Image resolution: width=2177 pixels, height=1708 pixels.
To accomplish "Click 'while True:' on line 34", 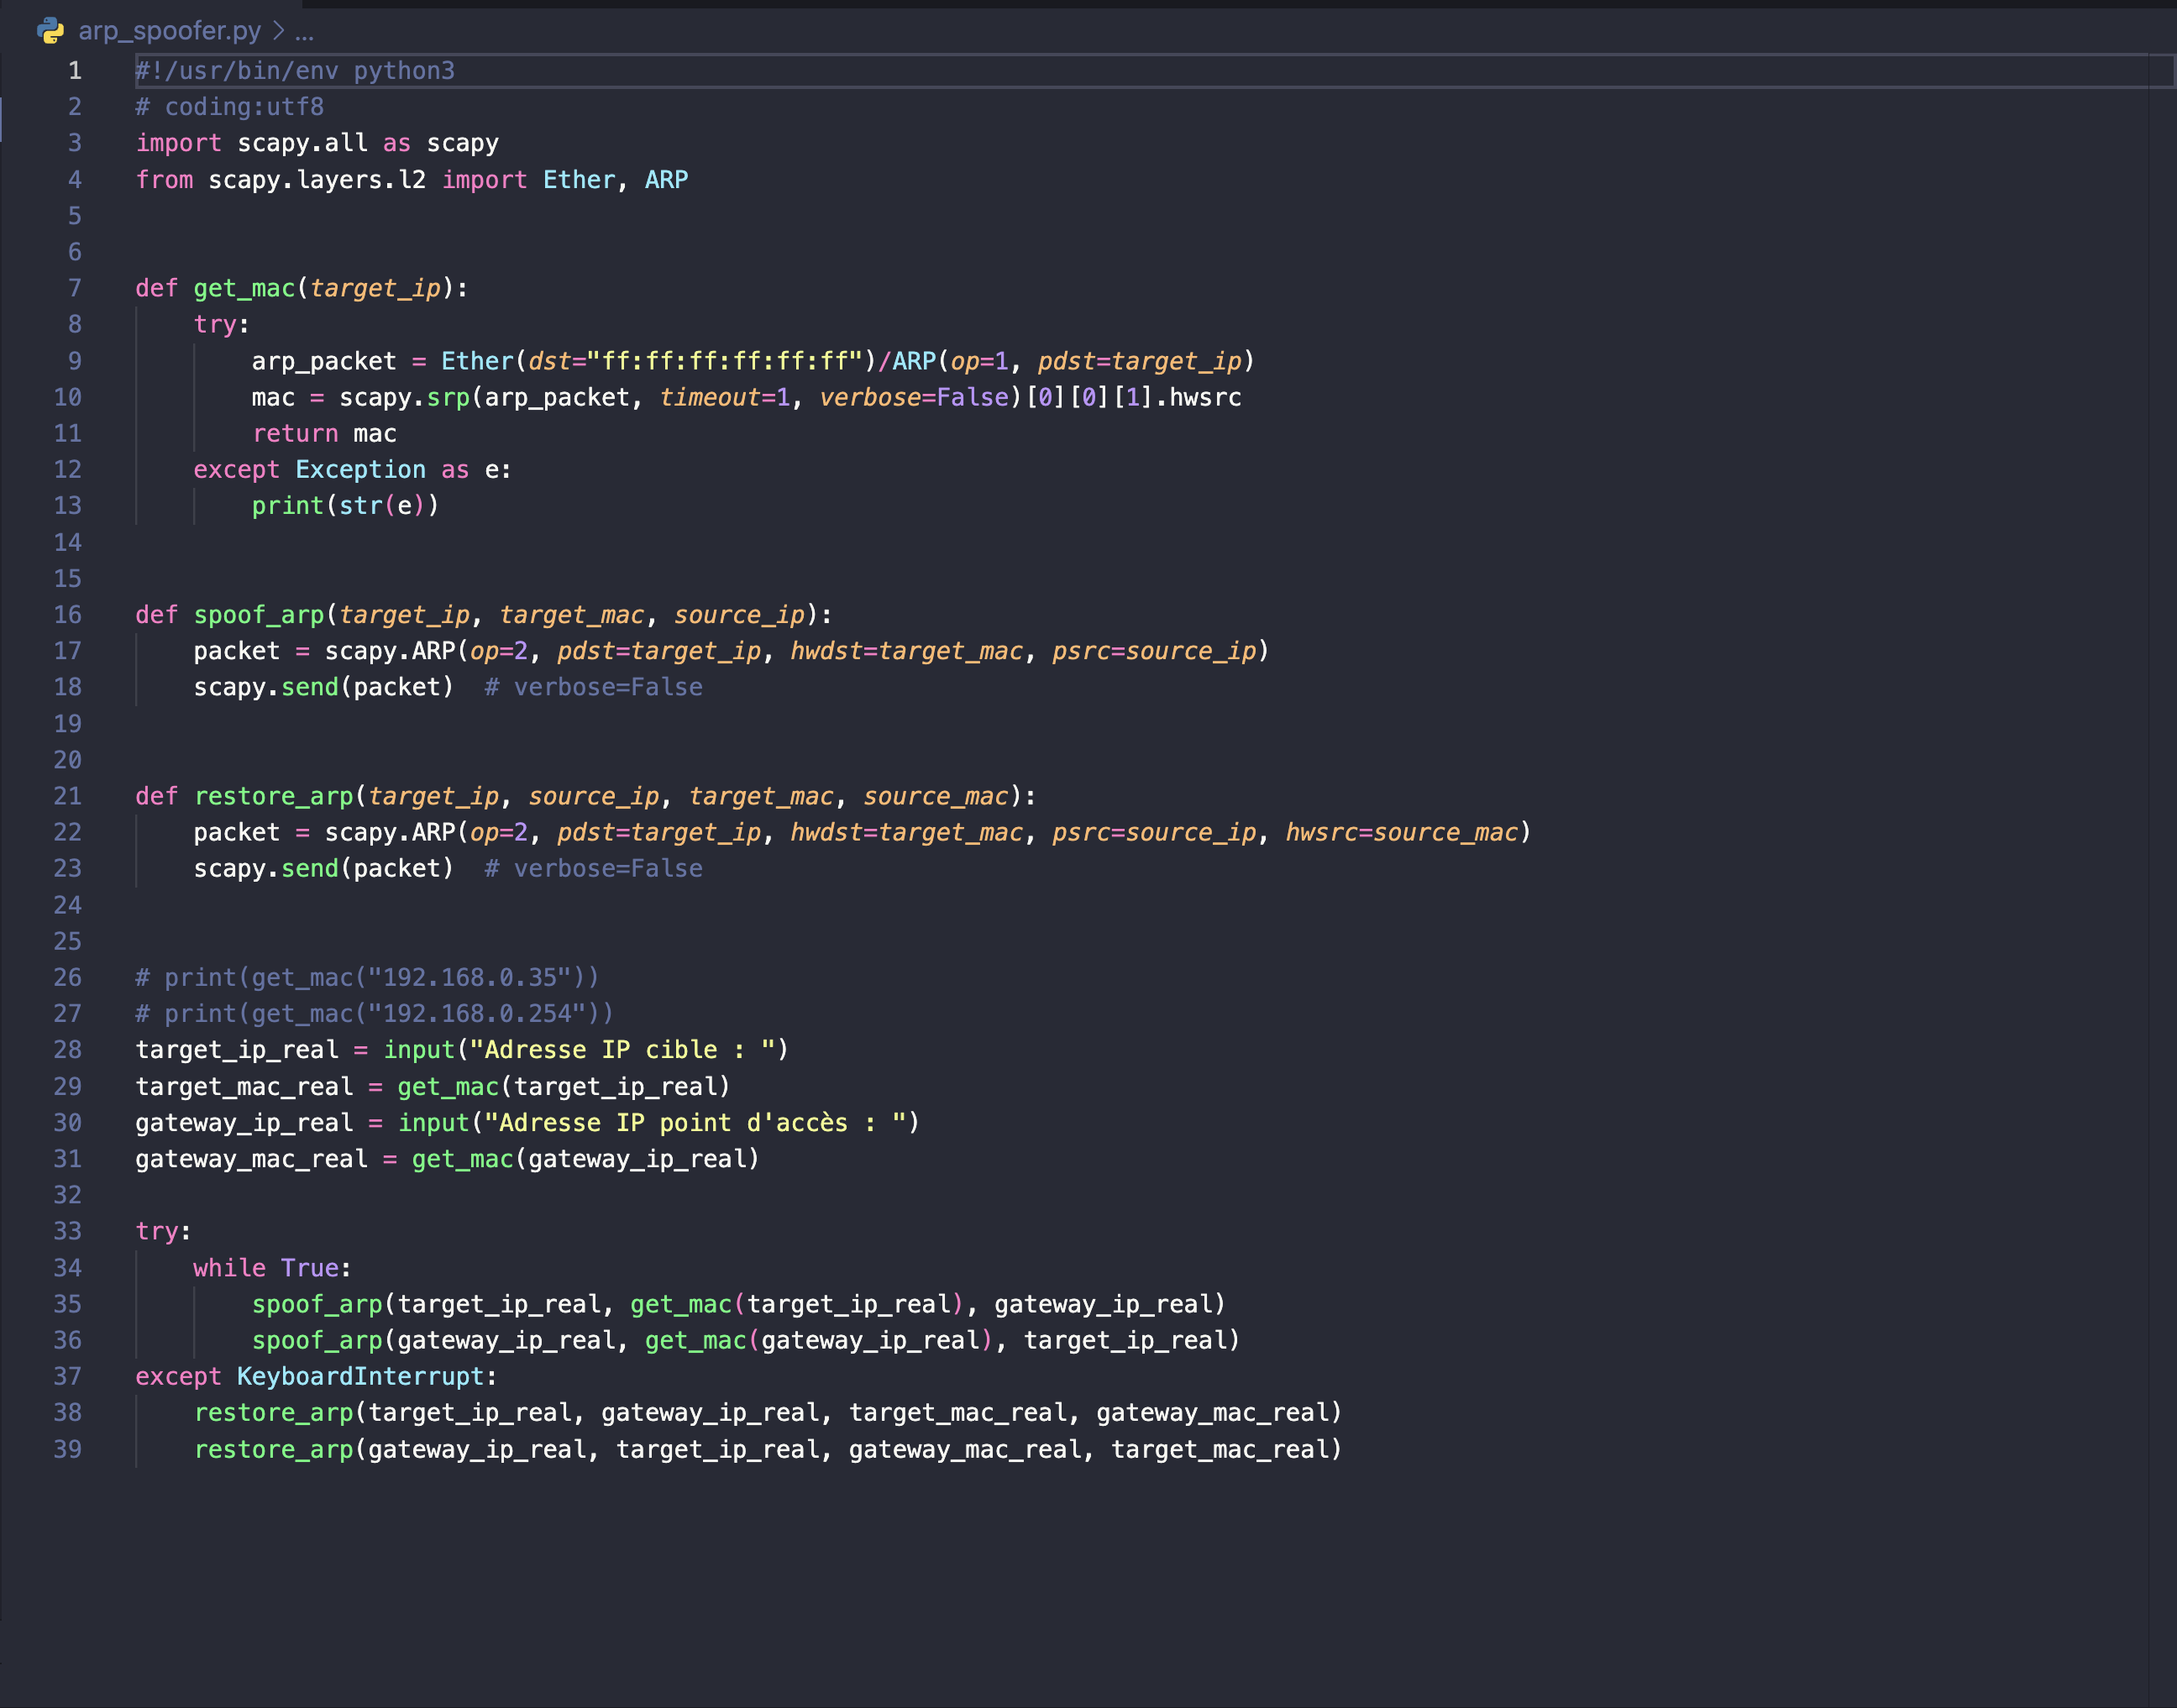I will [272, 1268].
